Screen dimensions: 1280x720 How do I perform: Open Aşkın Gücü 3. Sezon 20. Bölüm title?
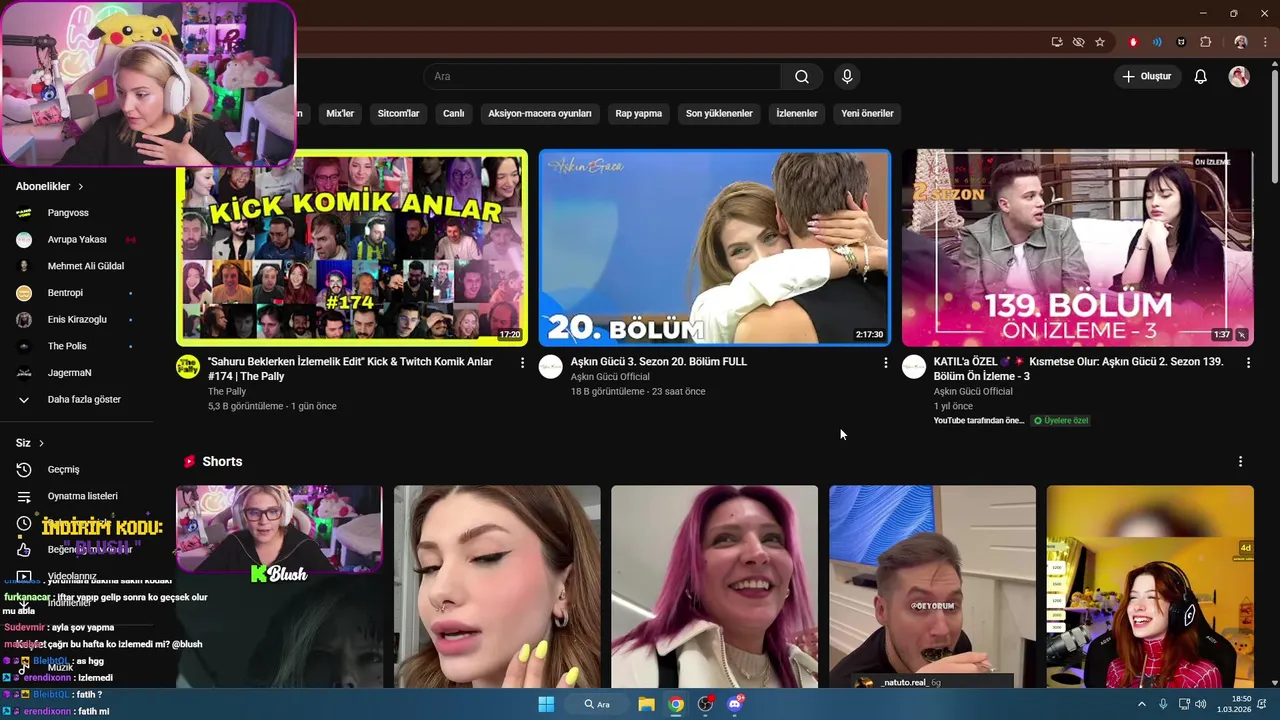tap(659, 362)
